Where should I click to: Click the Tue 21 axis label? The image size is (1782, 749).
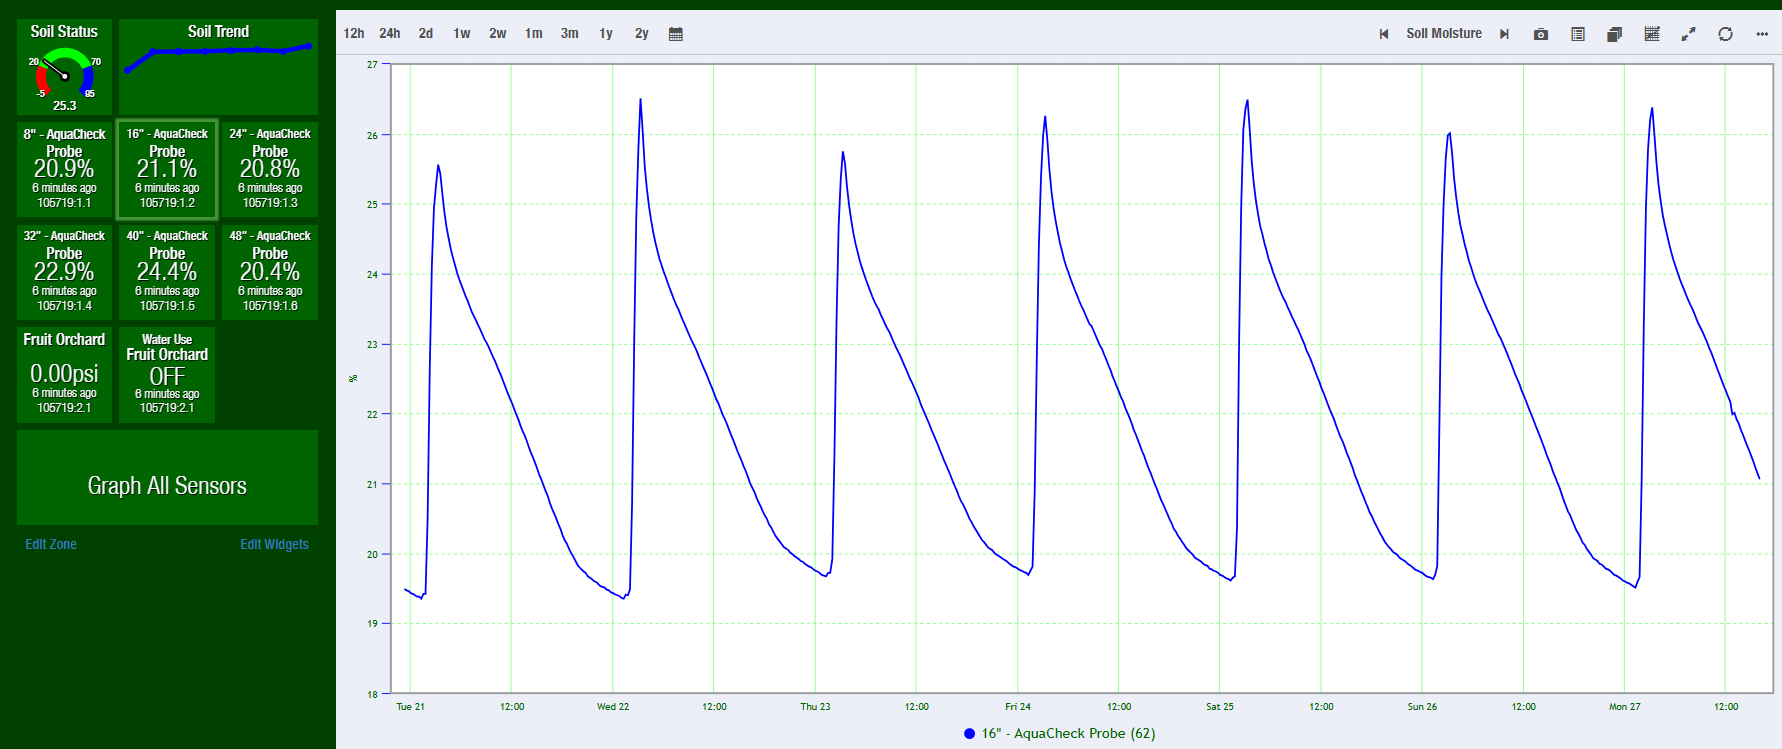pos(410,706)
